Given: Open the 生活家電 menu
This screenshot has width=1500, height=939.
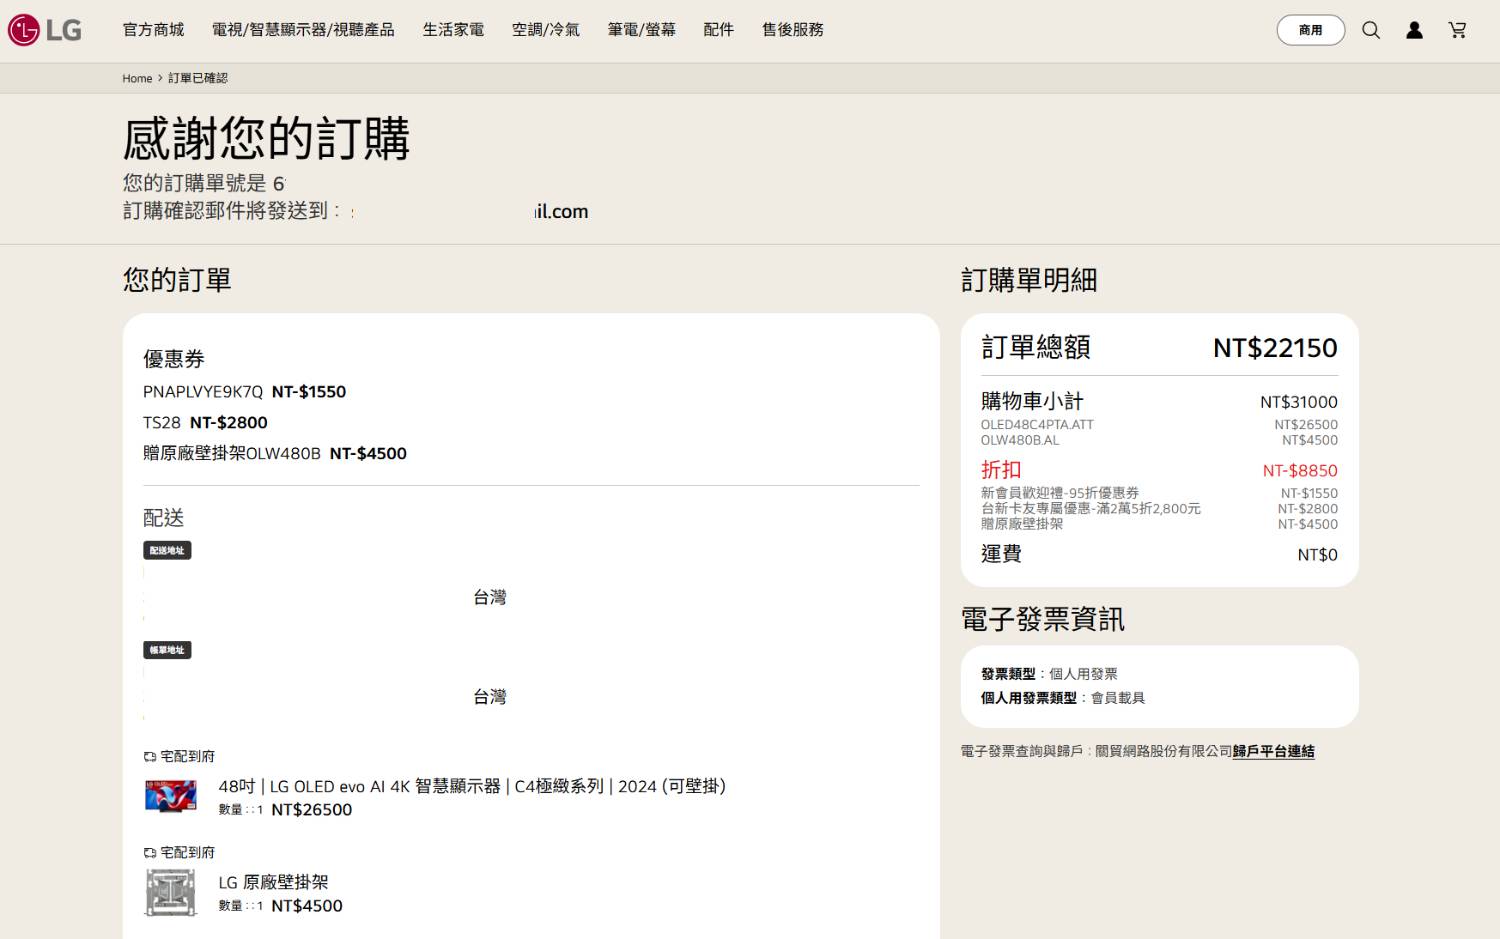Looking at the screenshot, I should 453,30.
